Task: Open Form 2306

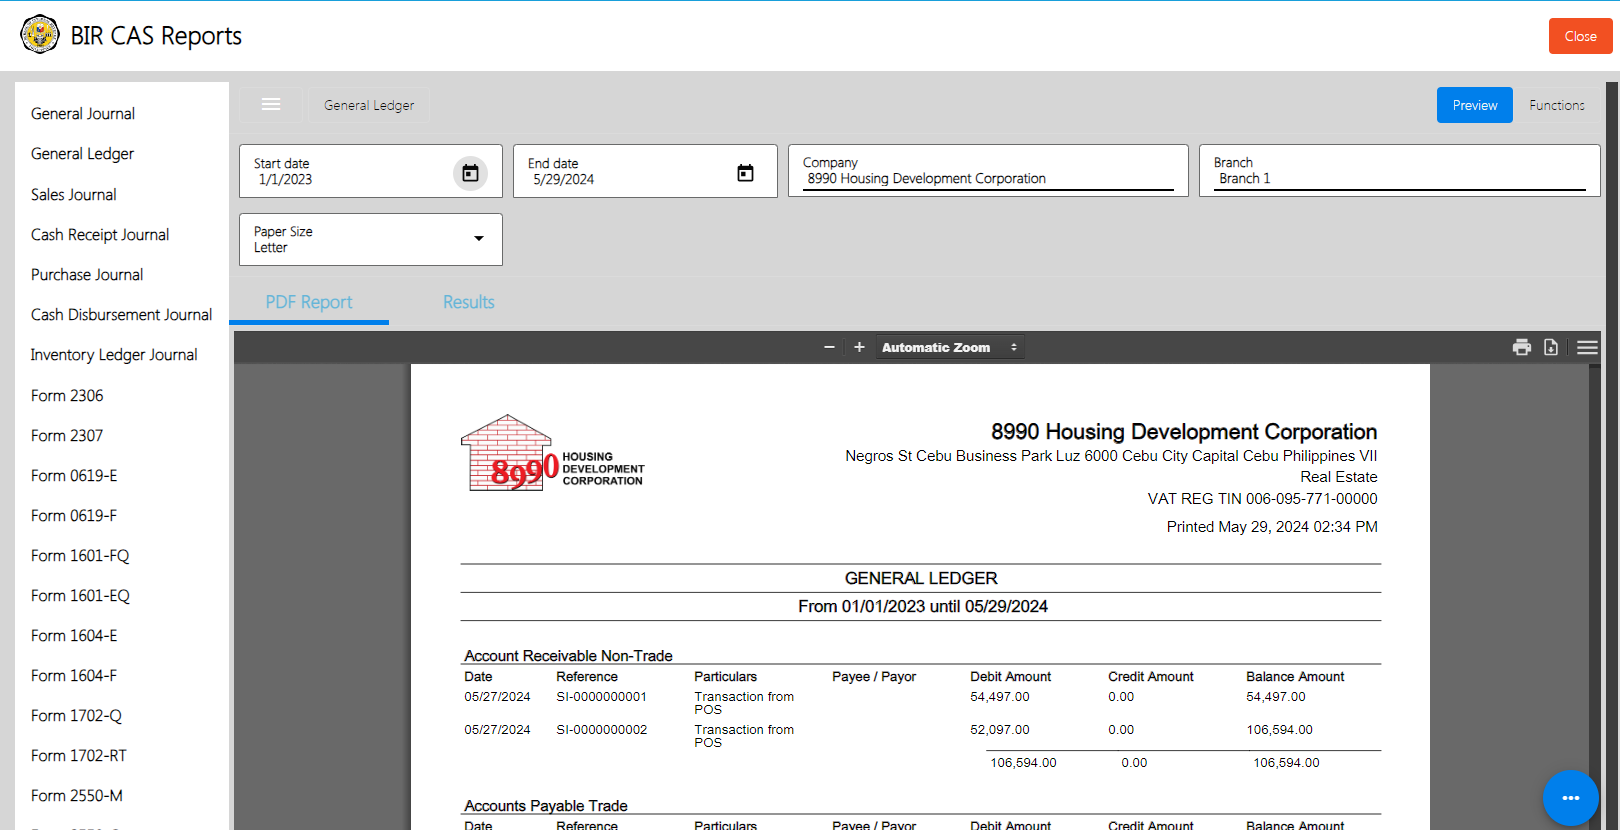Action: coord(67,396)
